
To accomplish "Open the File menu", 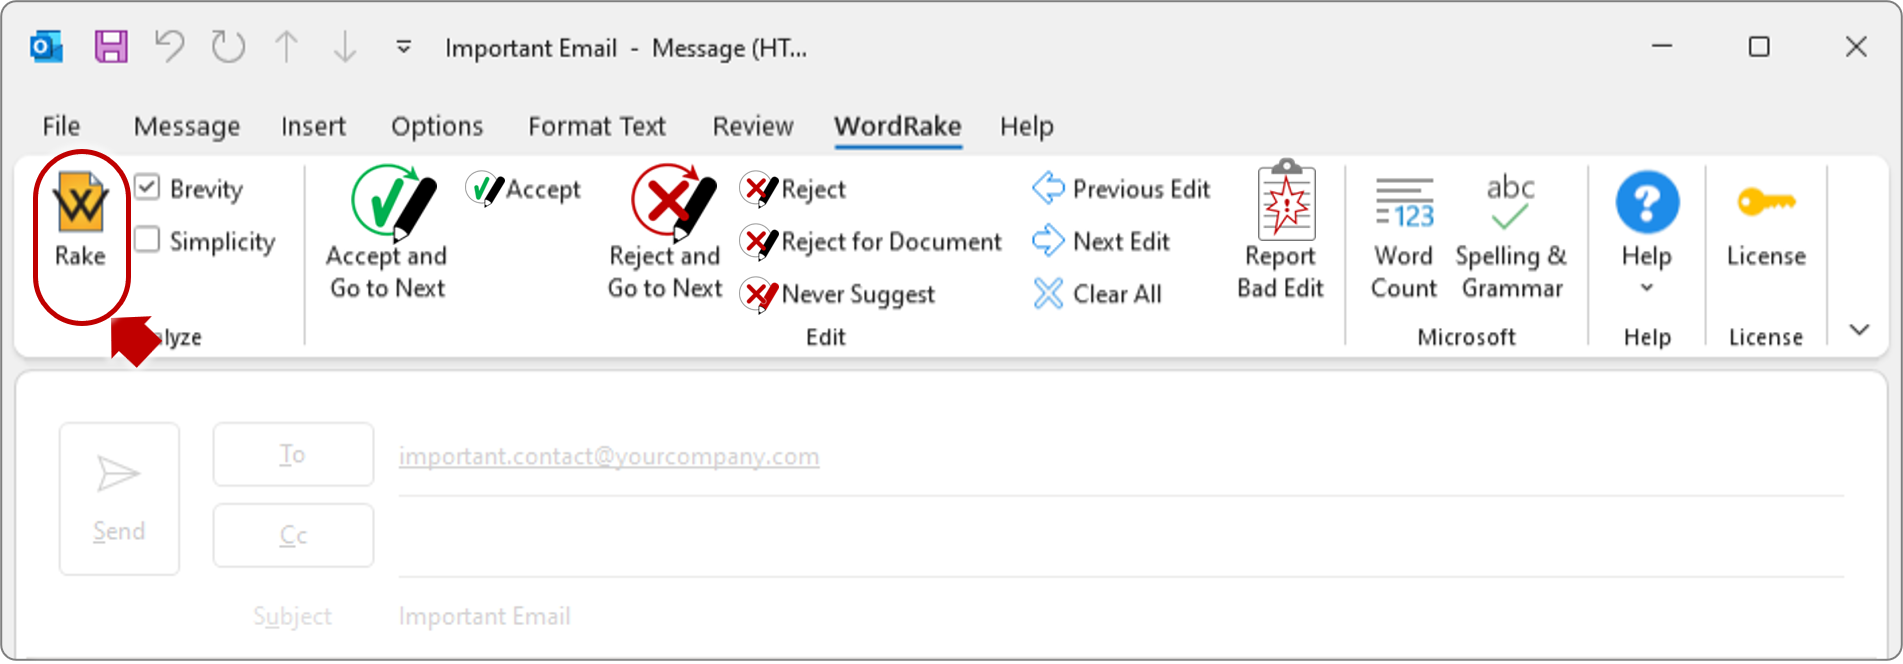I will 61,126.
